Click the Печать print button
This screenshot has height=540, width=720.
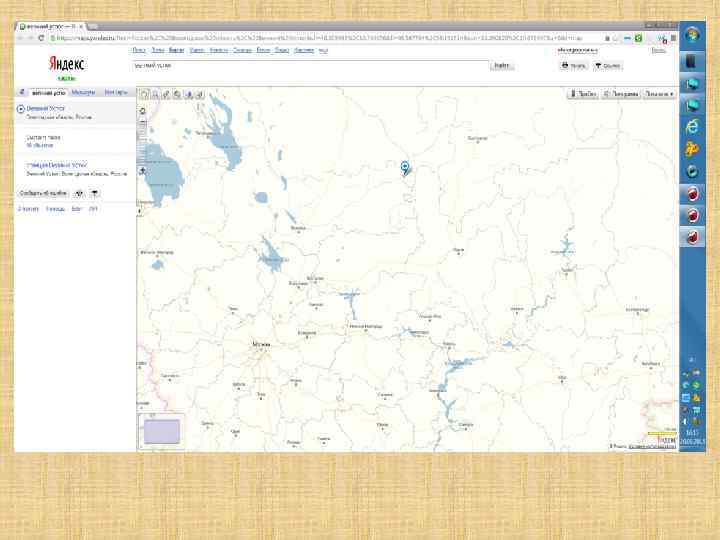[x=574, y=66]
